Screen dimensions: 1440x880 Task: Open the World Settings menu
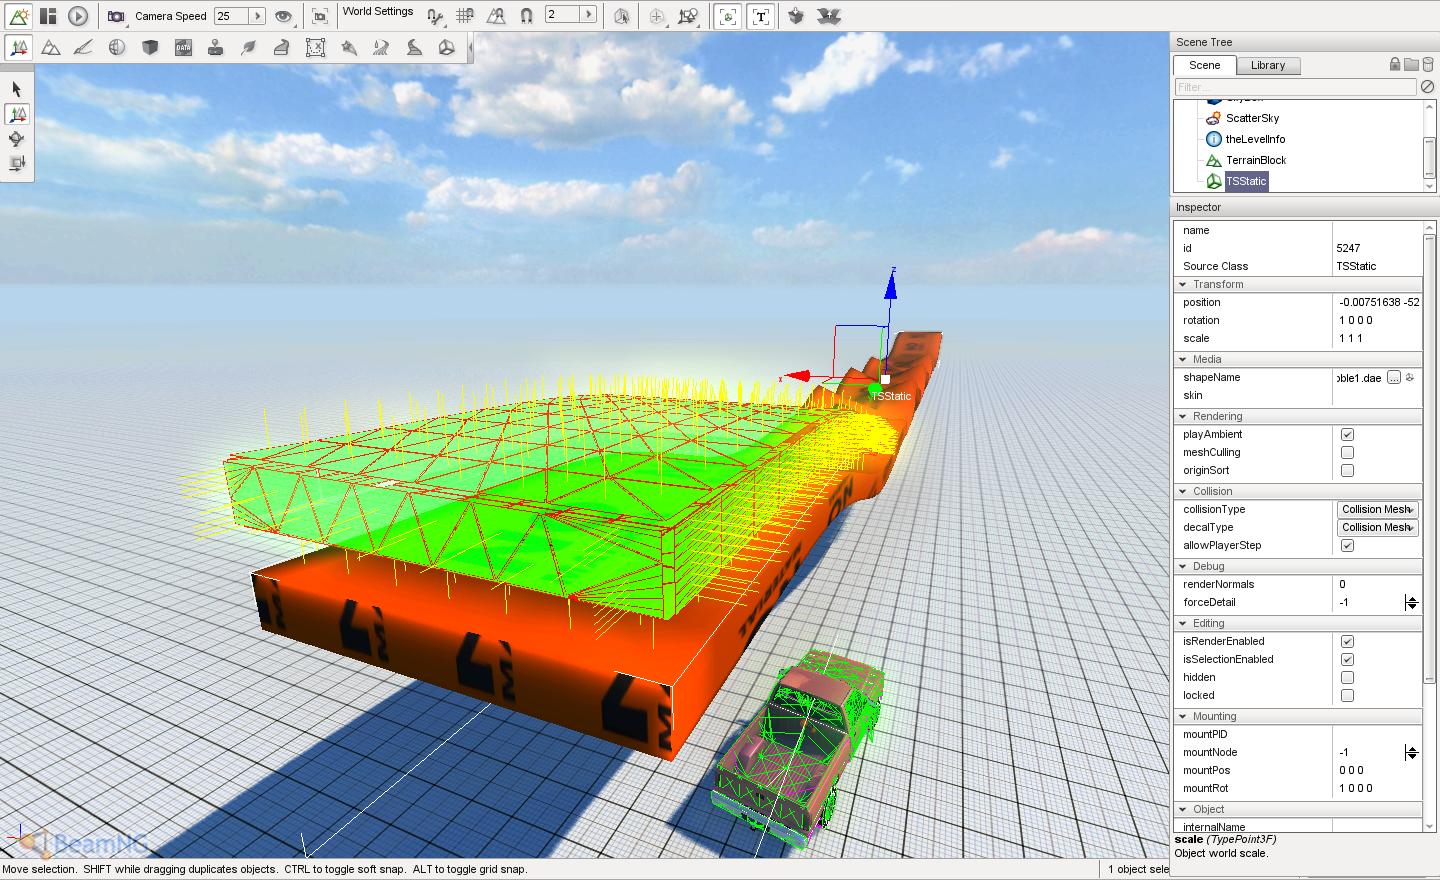pyautogui.click(x=378, y=12)
